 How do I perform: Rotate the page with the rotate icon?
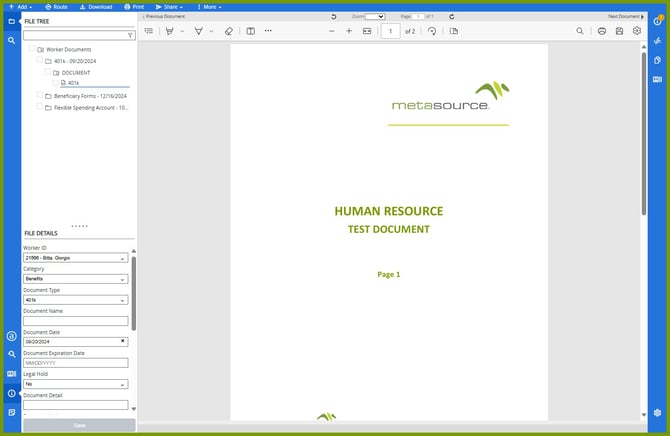tap(432, 31)
